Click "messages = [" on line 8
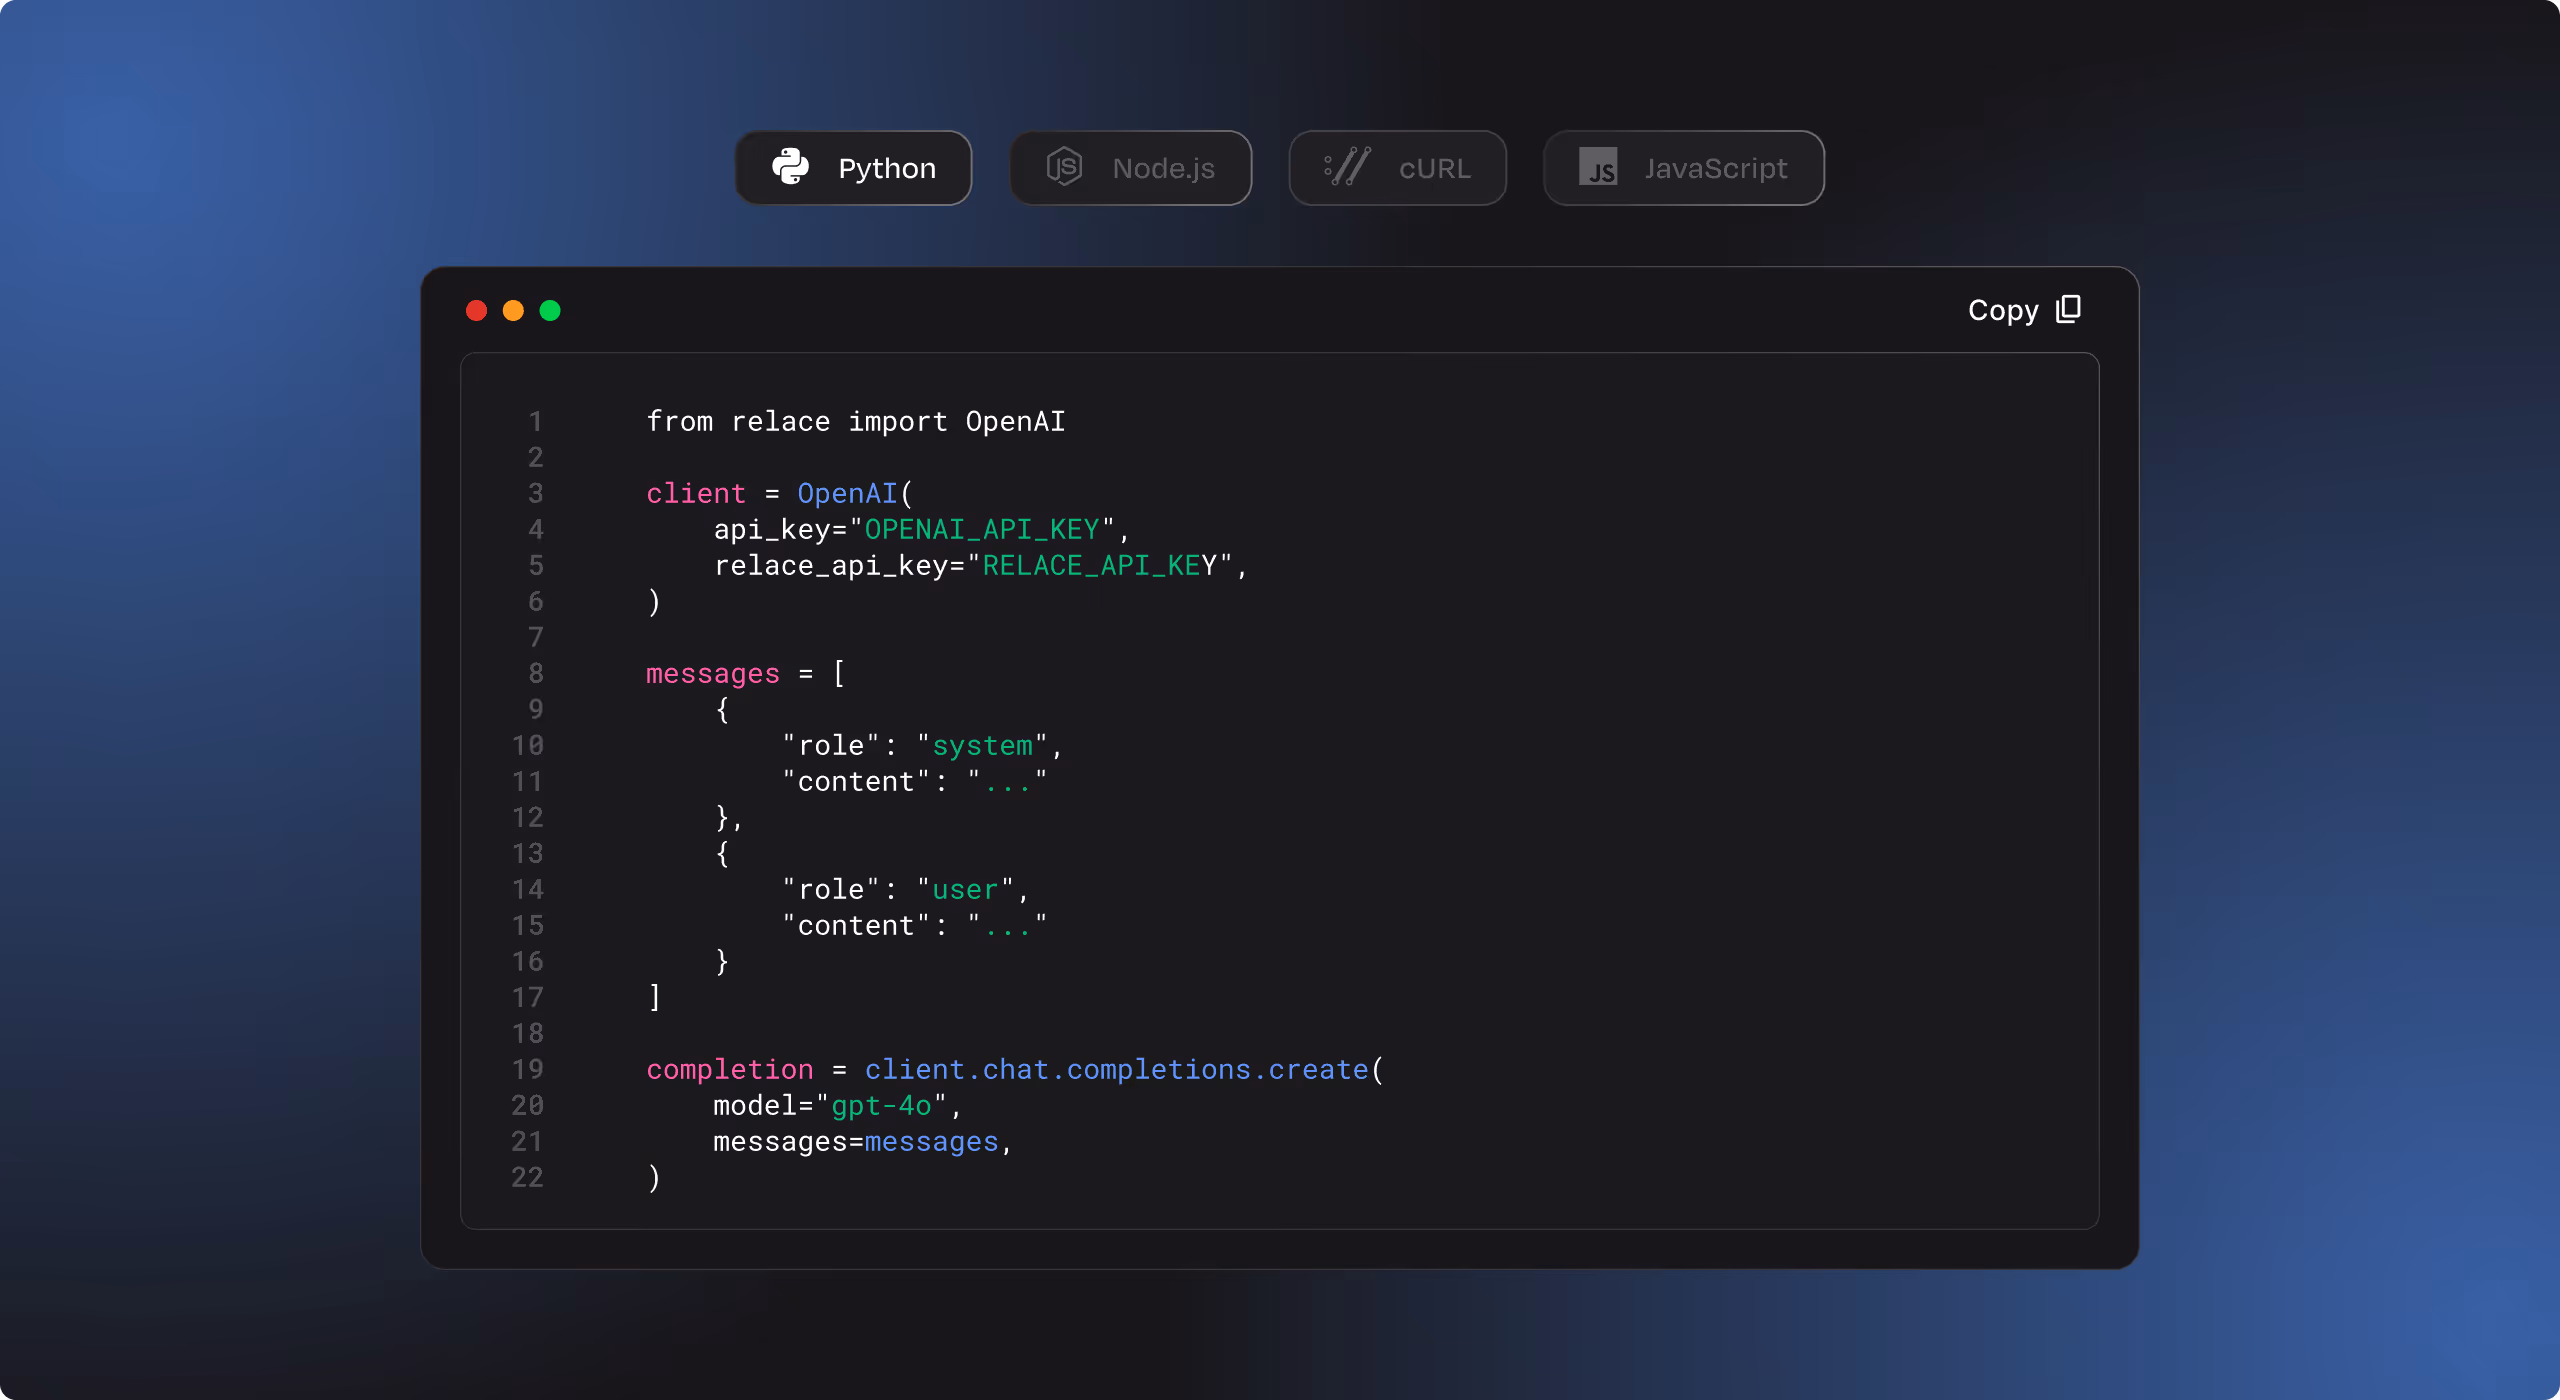The width and height of the screenshot is (2560, 1400). click(746, 673)
